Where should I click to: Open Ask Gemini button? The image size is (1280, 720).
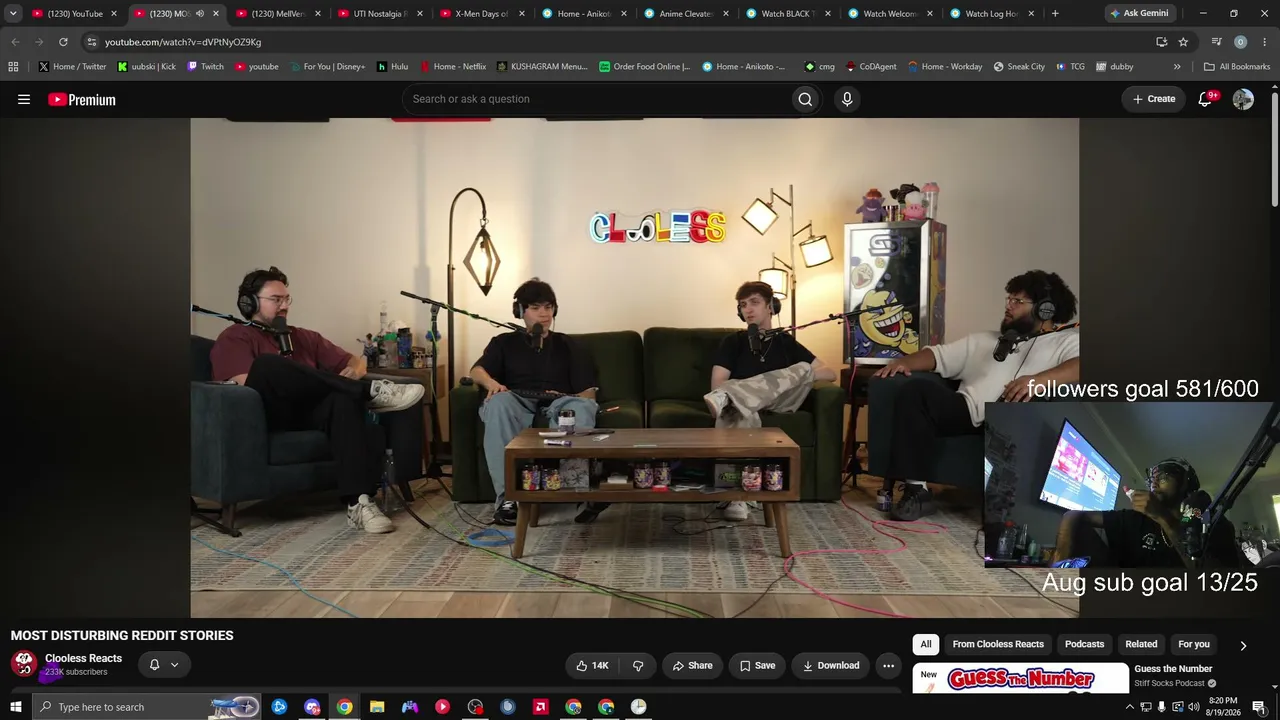(1139, 13)
